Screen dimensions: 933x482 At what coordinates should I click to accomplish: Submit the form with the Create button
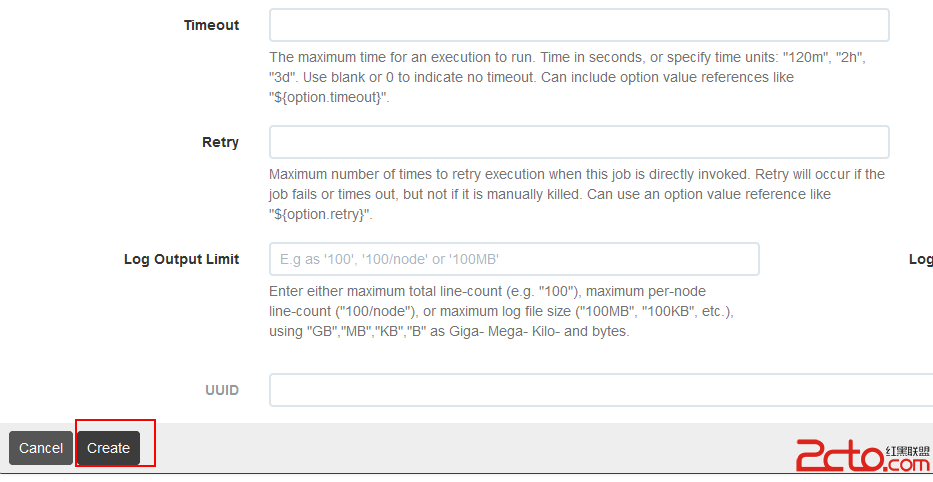pyautogui.click(x=108, y=448)
